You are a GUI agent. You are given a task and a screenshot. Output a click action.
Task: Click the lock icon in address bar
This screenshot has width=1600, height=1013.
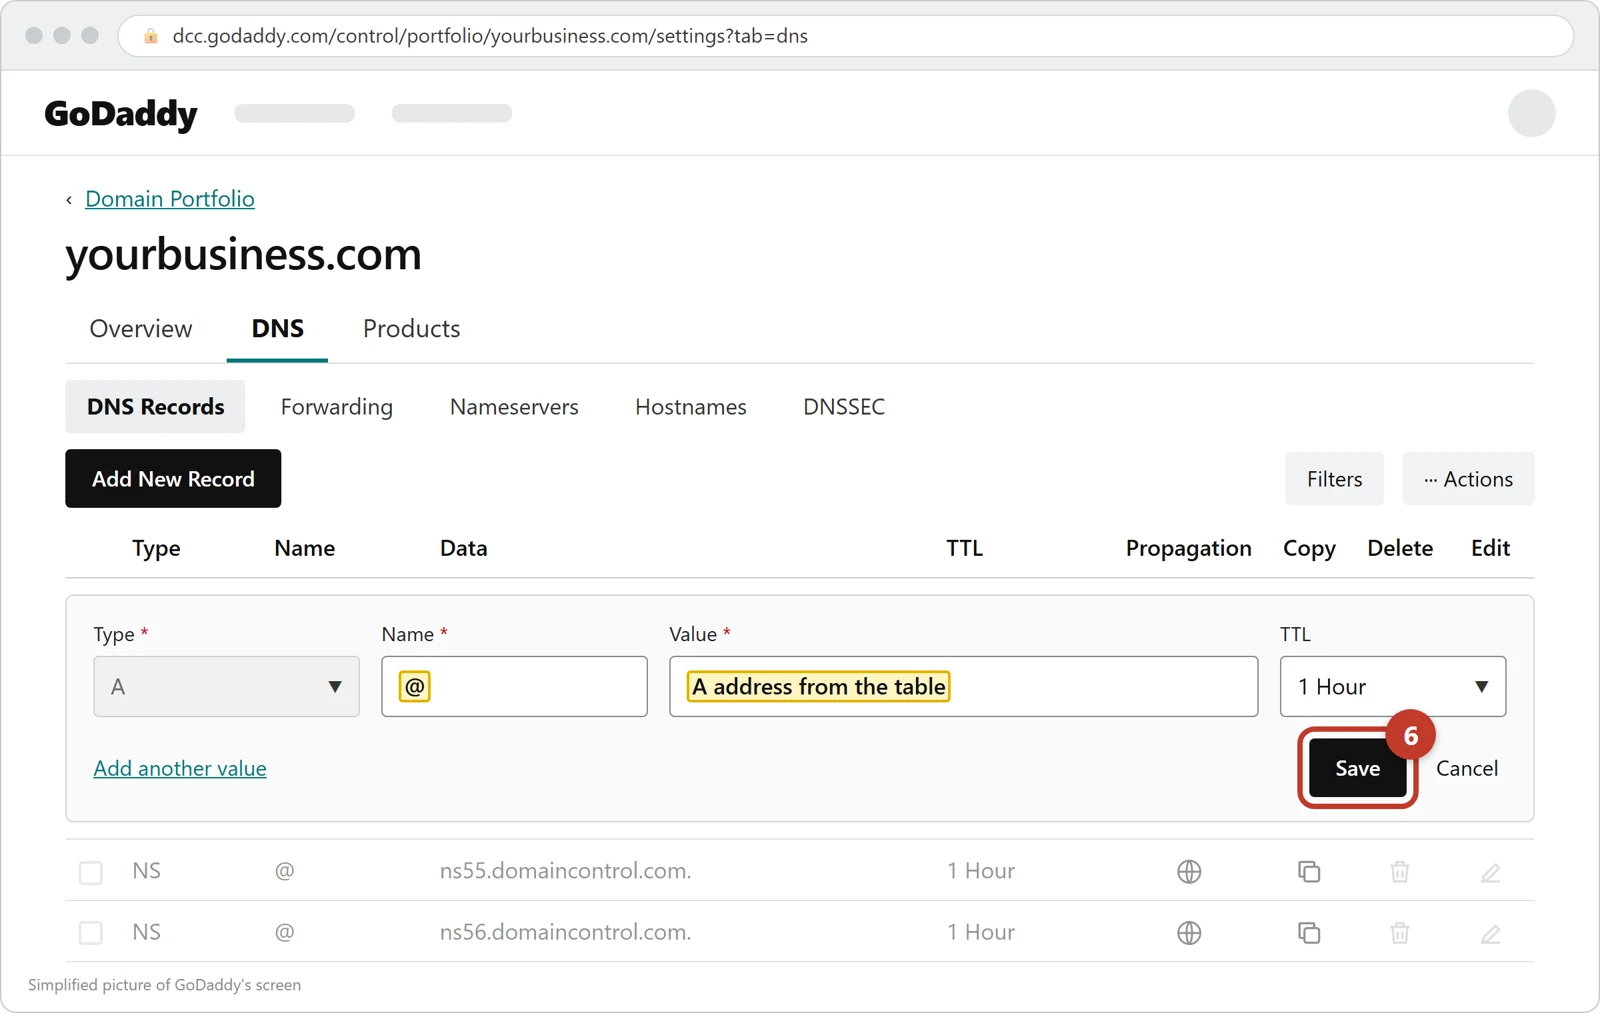point(151,36)
